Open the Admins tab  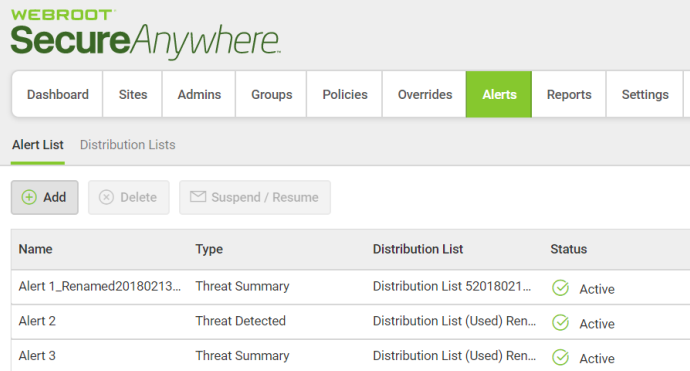(199, 94)
